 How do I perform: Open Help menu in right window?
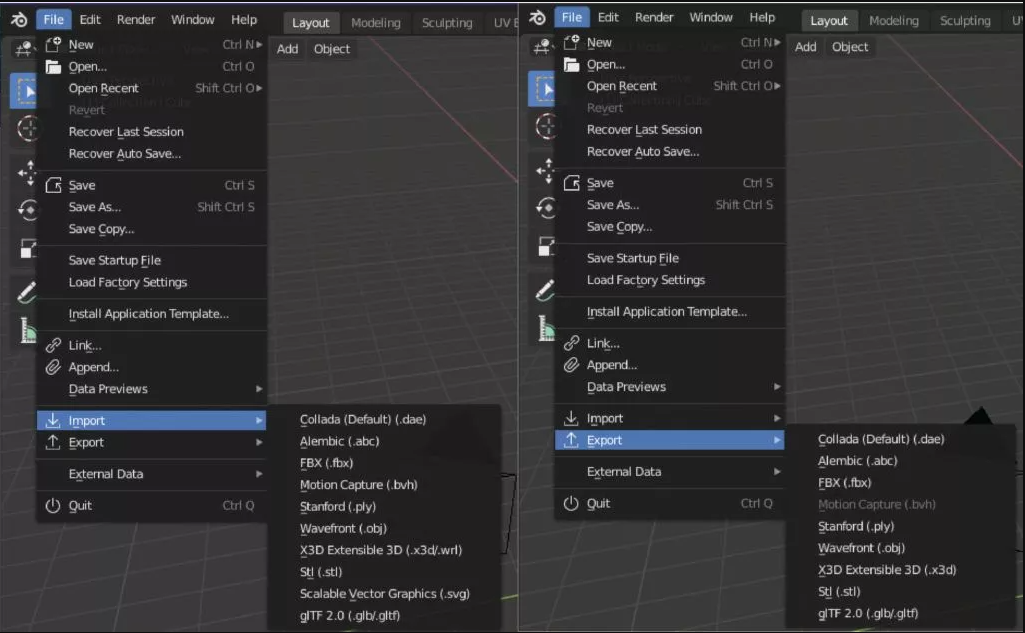(762, 18)
